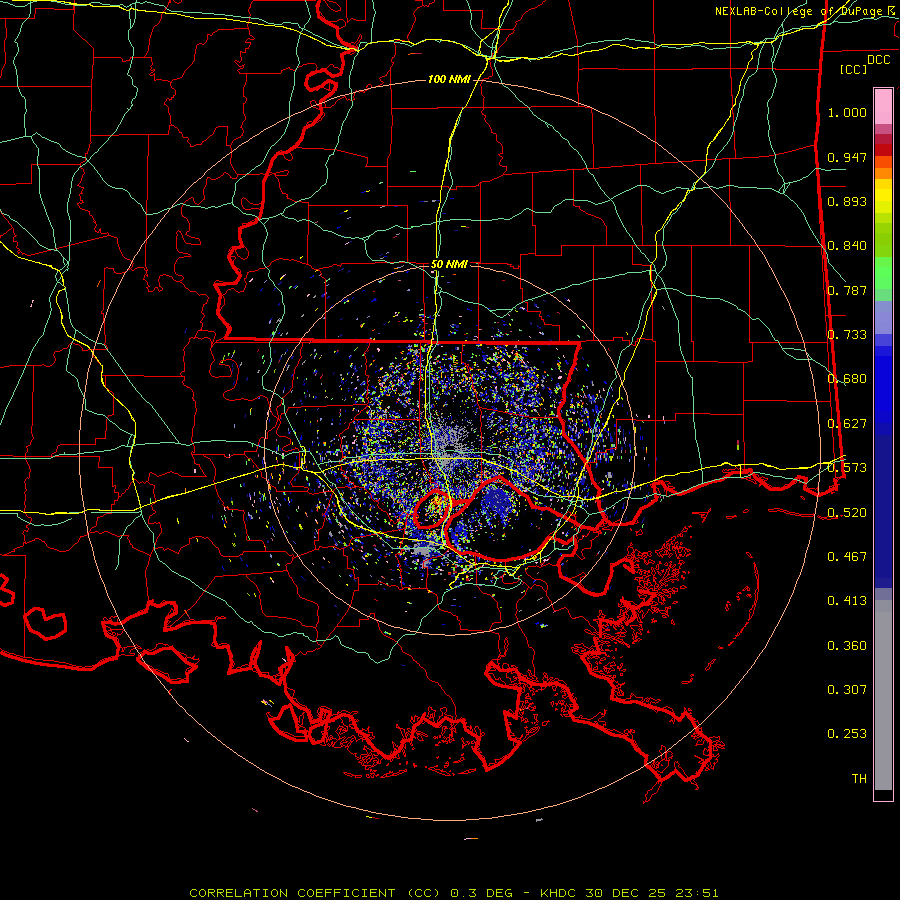Click the TH threshold label on the legend
This screenshot has height=900, width=900.
[x=859, y=779]
